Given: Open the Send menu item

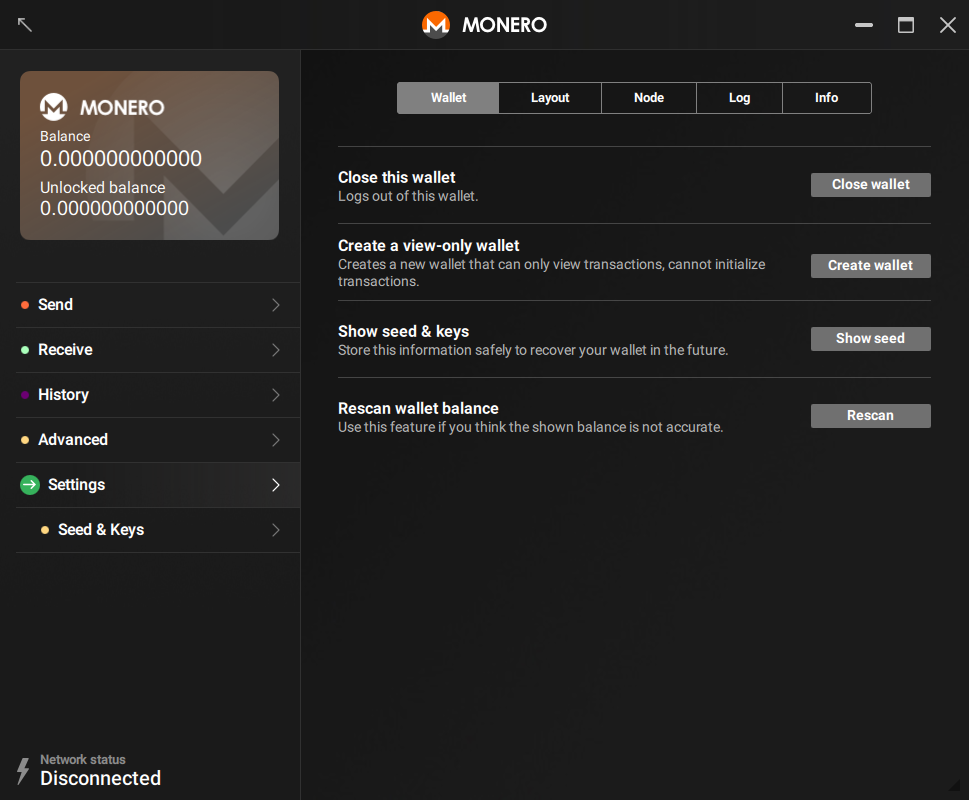Looking at the screenshot, I should pyautogui.click(x=158, y=305).
